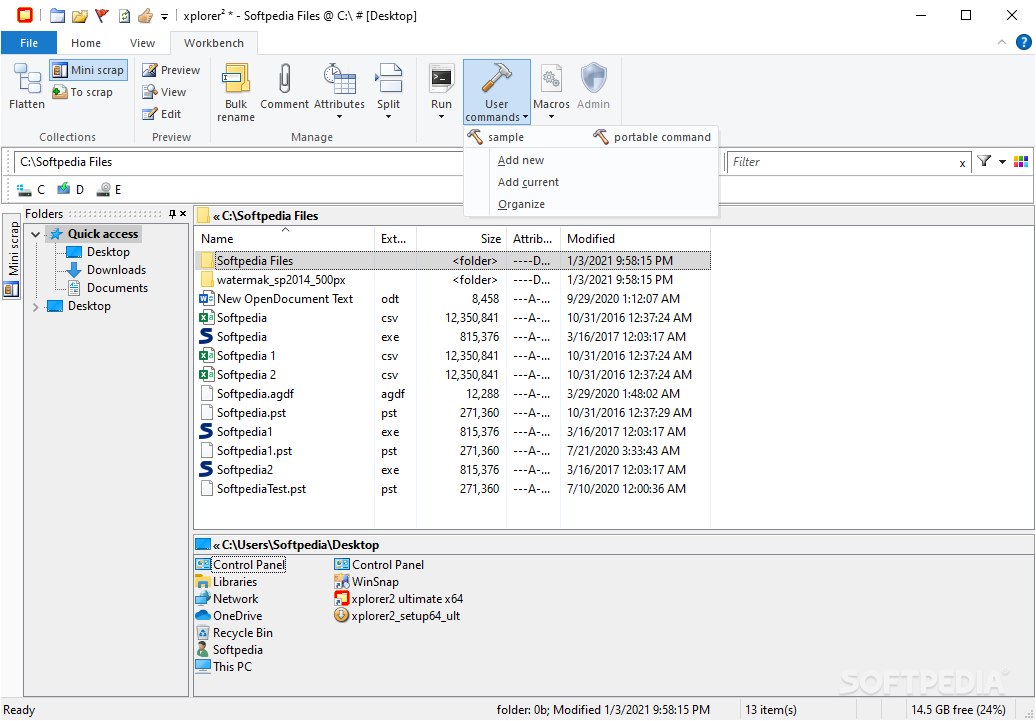Choose Organize in the menu

click(x=521, y=204)
